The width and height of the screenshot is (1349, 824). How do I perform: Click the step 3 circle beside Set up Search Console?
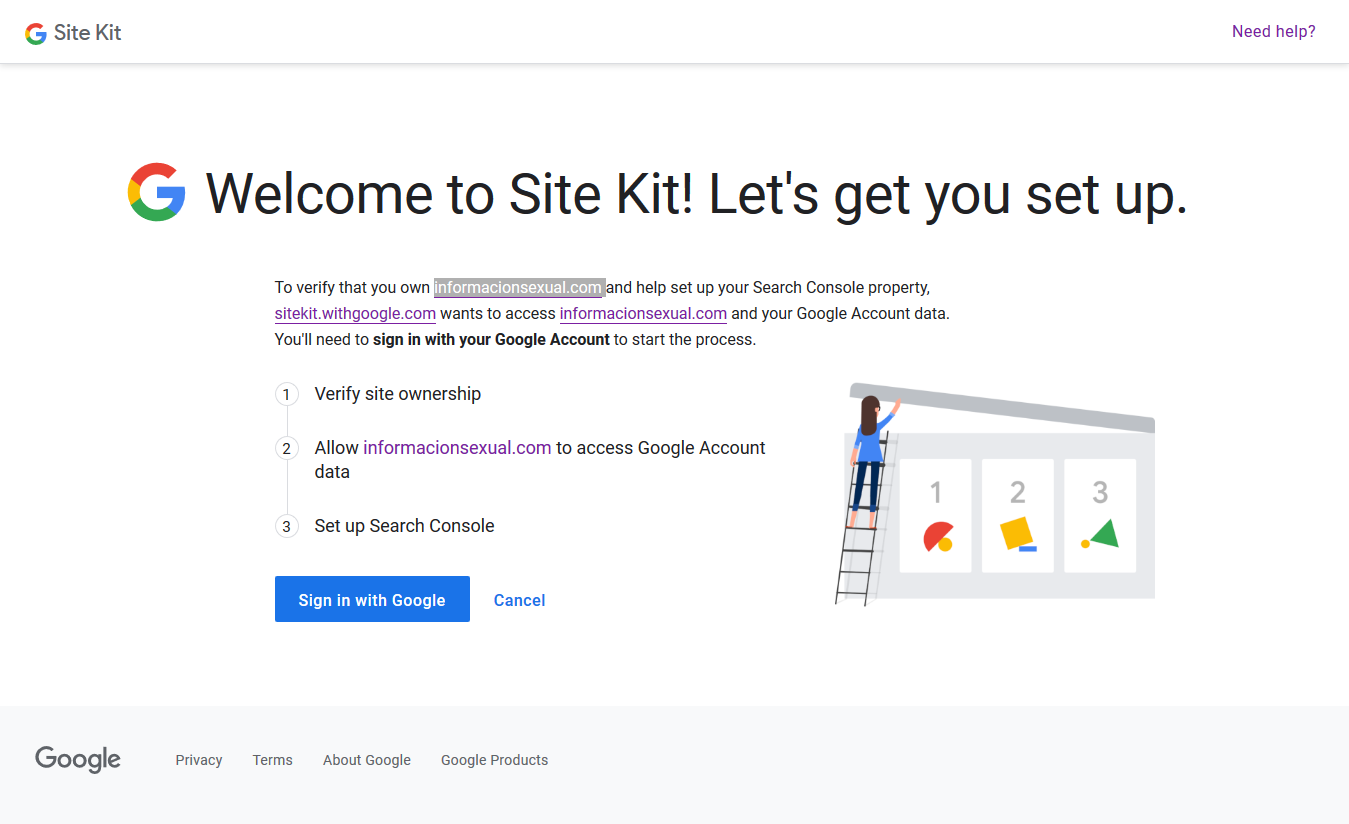pyautogui.click(x=287, y=526)
